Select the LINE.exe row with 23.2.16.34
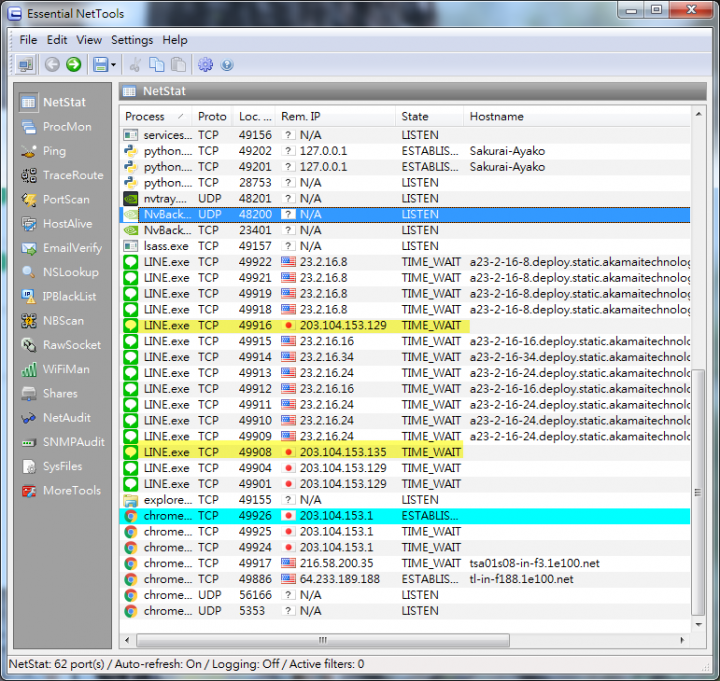Viewport: 720px width, 681px height. pyautogui.click(x=405, y=357)
